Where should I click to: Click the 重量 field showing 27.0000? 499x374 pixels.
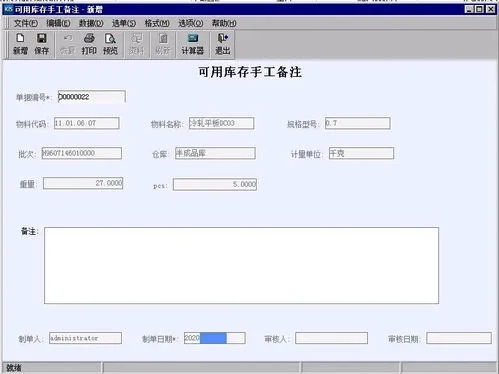(83, 183)
